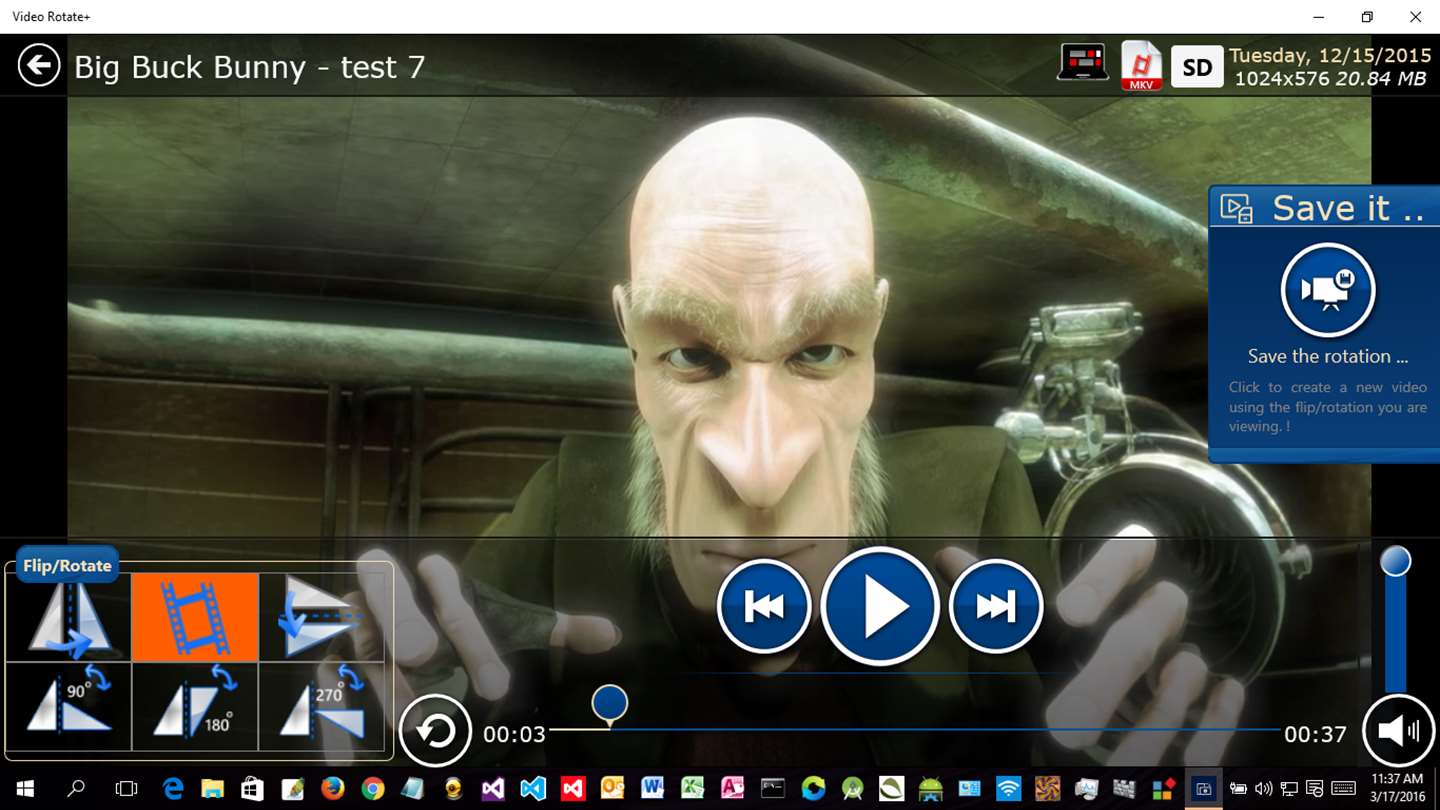Click the Flip/Rotate panel label

67,565
